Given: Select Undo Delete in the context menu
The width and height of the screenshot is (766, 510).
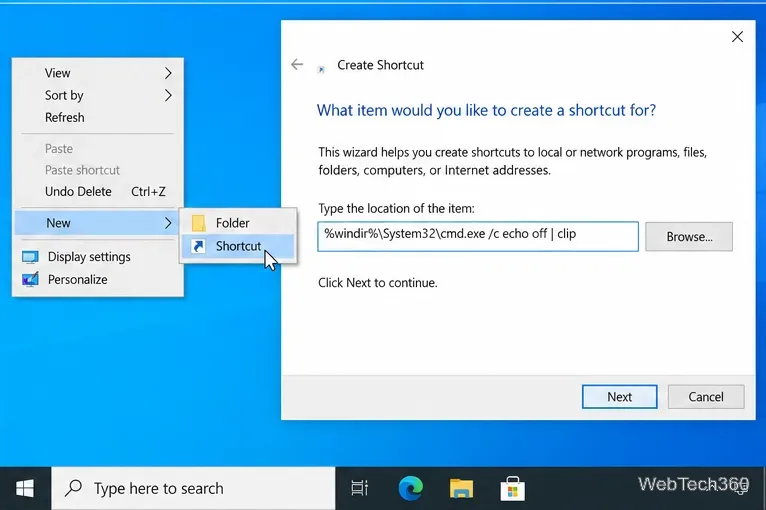Looking at the screenshot, I should click(98, 191).
